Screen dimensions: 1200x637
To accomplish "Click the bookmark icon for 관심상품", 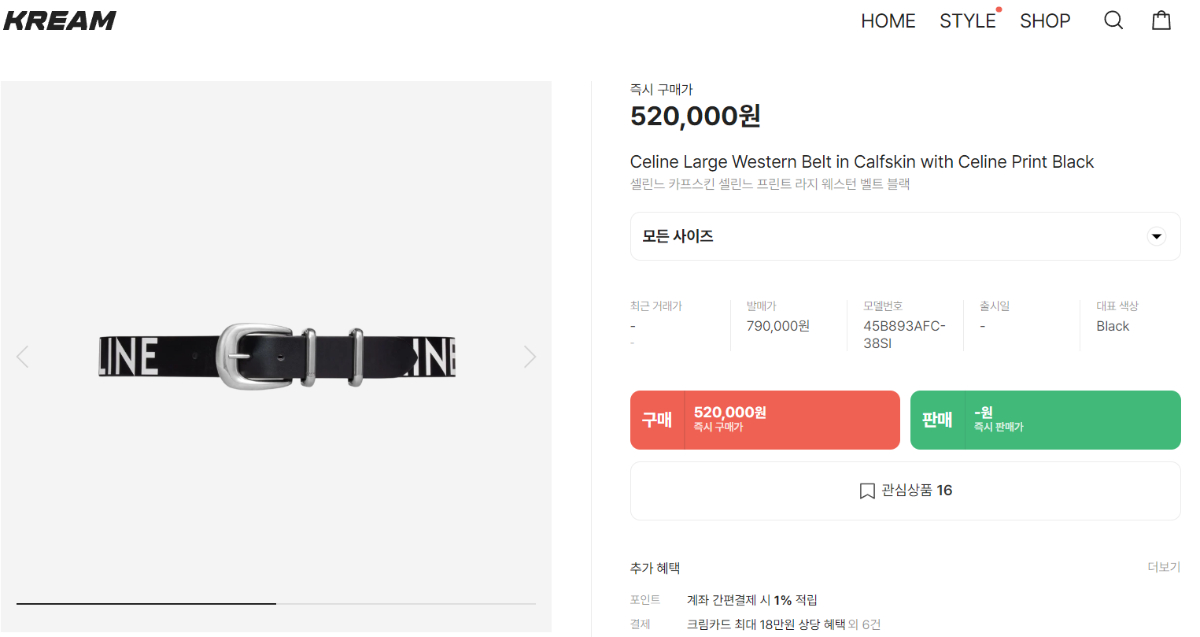I will point(867,491).
